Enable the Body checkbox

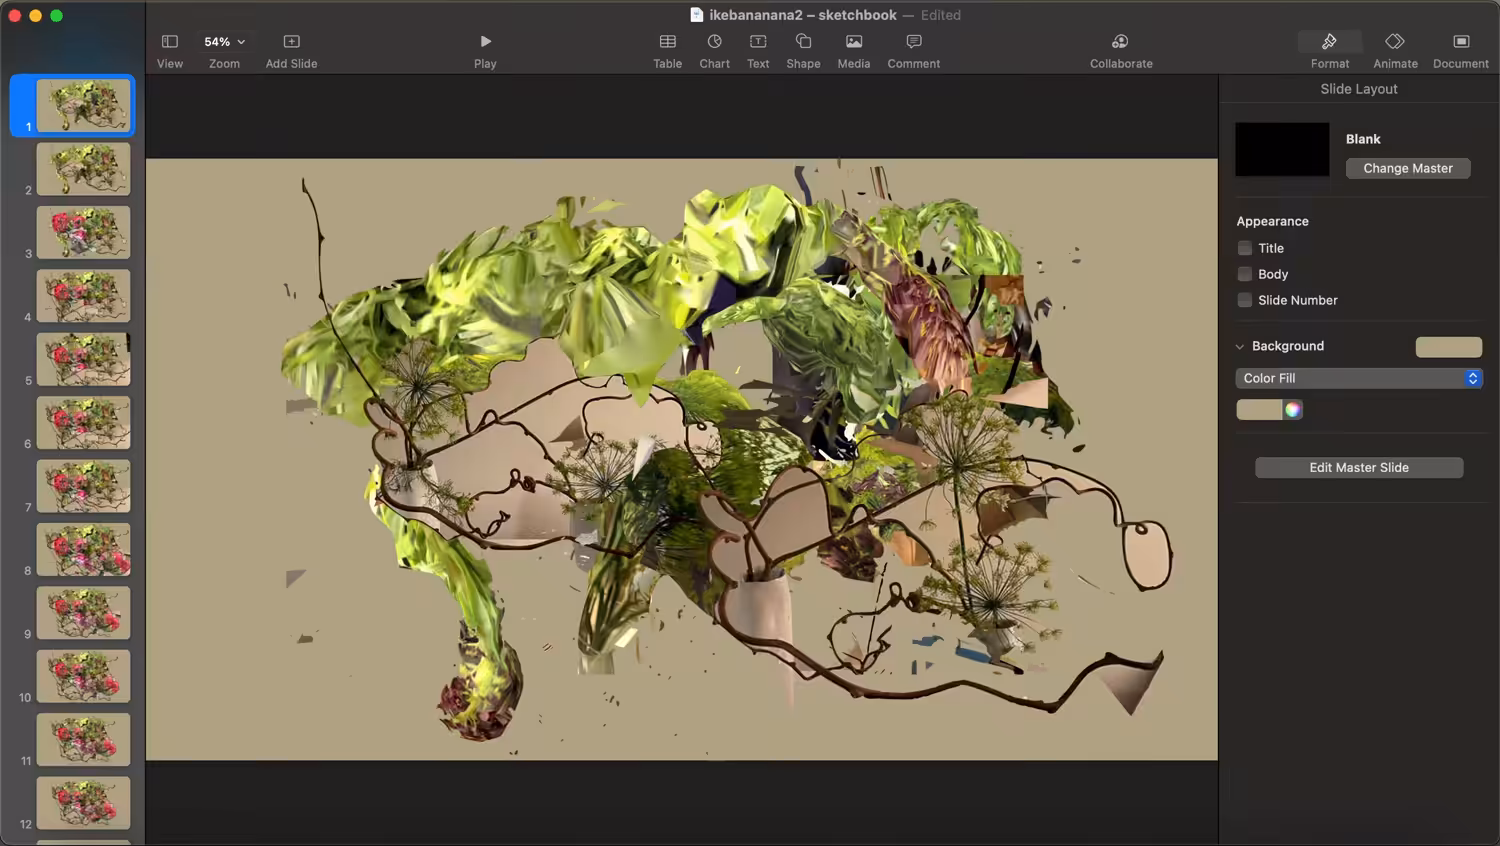pyautogui.click(x=1245, y=274)
